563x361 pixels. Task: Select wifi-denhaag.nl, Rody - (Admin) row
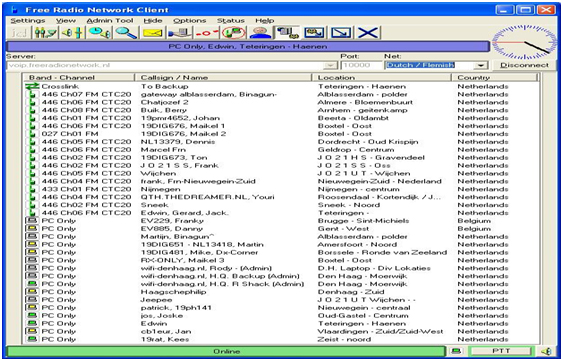coord(282,268)
